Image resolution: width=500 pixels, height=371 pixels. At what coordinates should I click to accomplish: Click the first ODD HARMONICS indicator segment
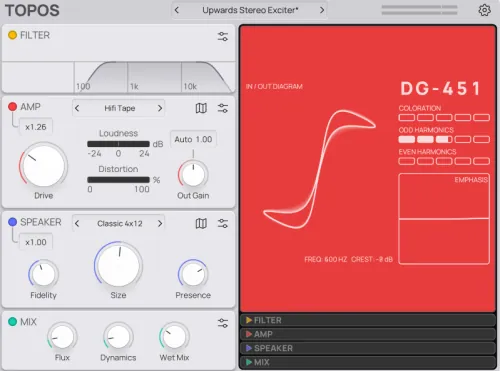[407, 139]
